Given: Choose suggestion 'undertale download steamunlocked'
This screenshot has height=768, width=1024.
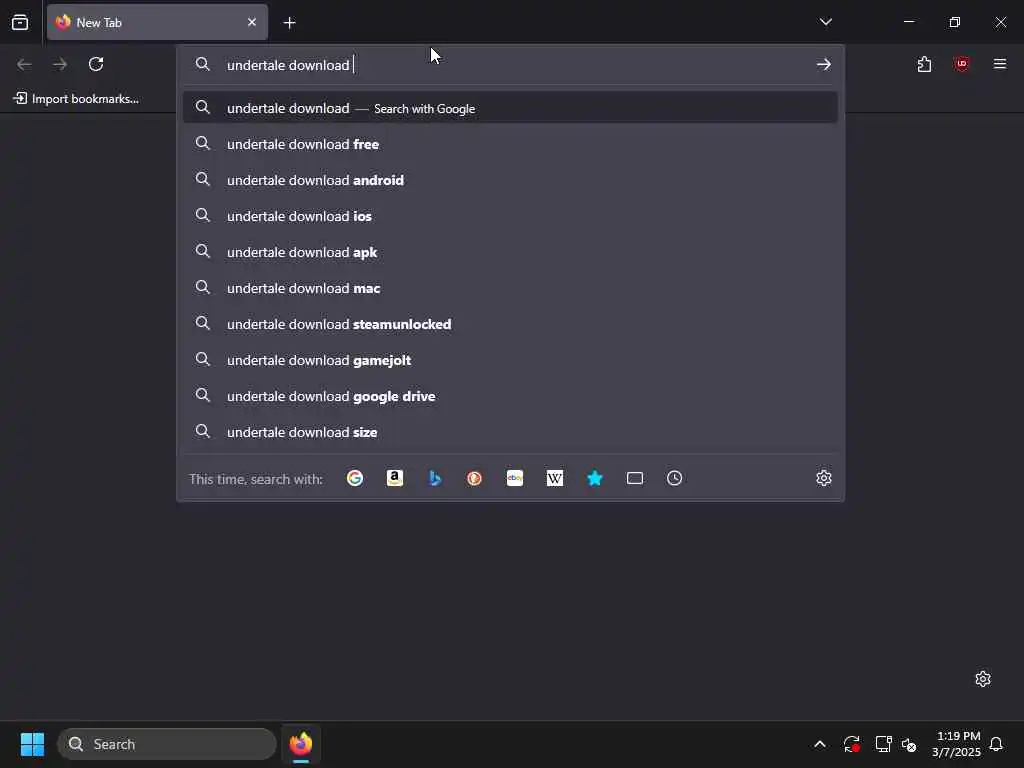Looking at the screenshot, I should tap(510, 323).
